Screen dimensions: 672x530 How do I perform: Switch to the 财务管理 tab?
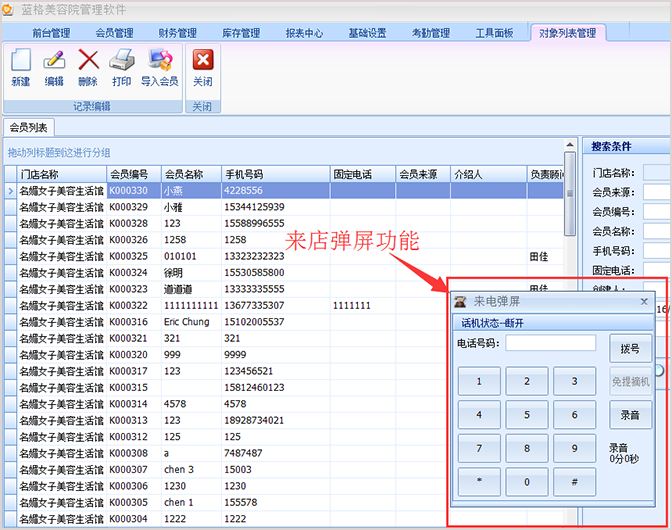tap(177, 33)
